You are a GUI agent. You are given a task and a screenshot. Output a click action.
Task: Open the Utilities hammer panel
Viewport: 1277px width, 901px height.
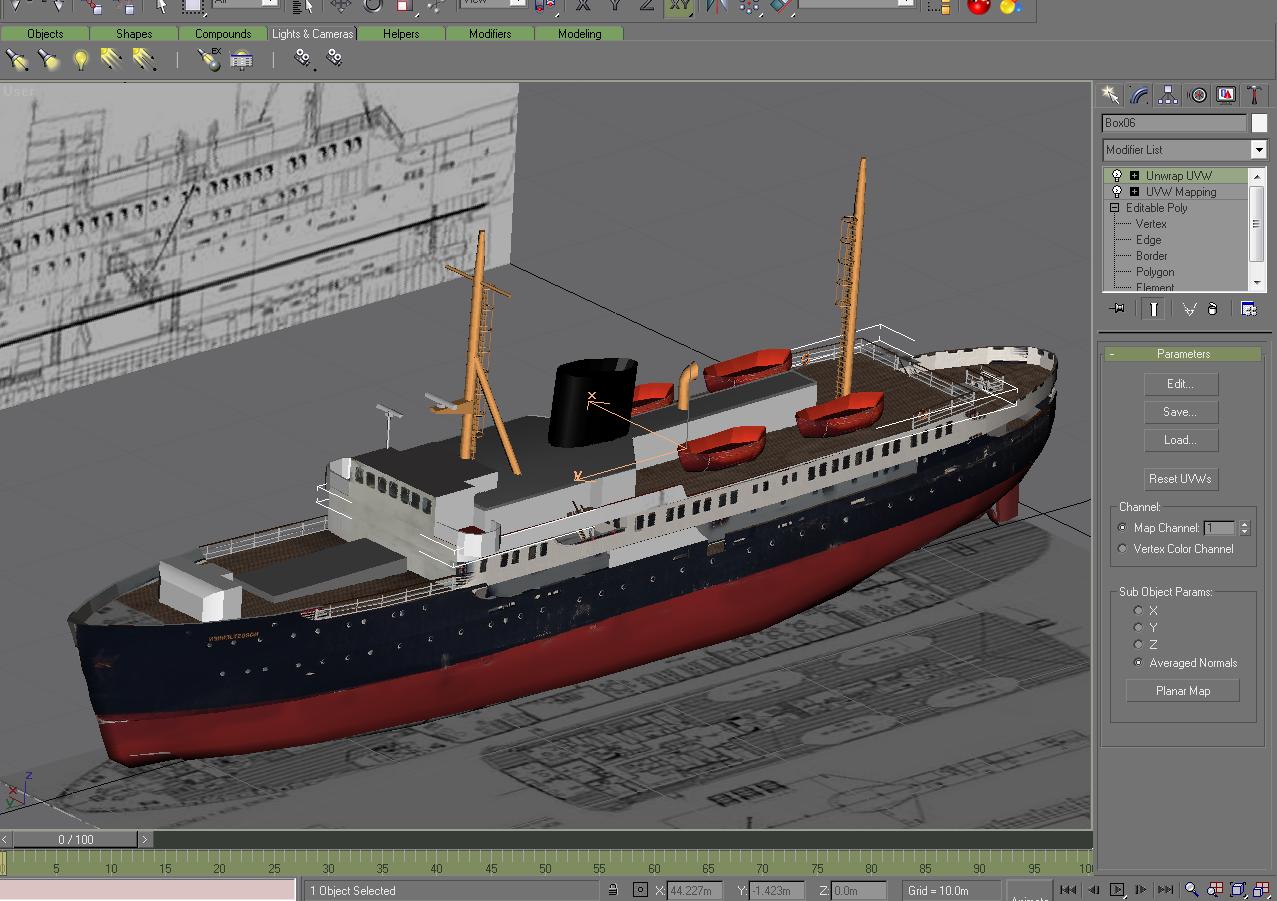pos(1254,95)
